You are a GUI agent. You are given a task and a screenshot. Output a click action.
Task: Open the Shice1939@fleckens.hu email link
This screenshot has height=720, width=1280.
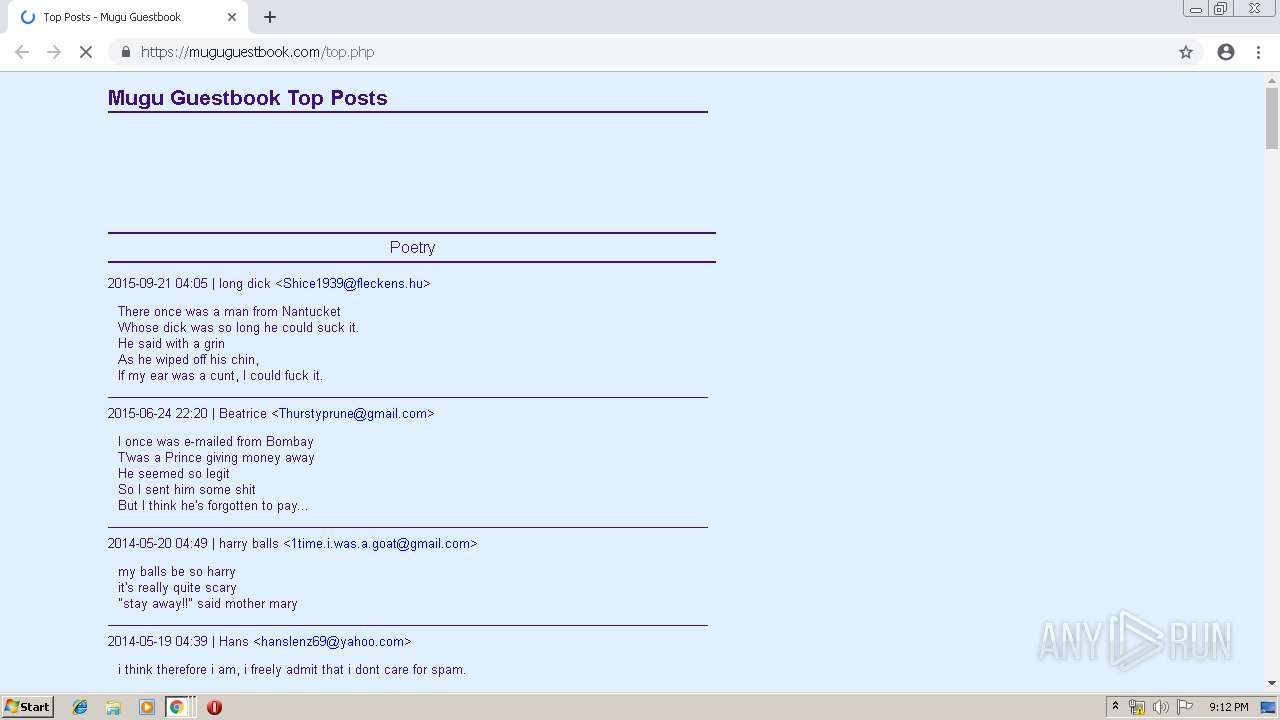(x=353, y=283)
